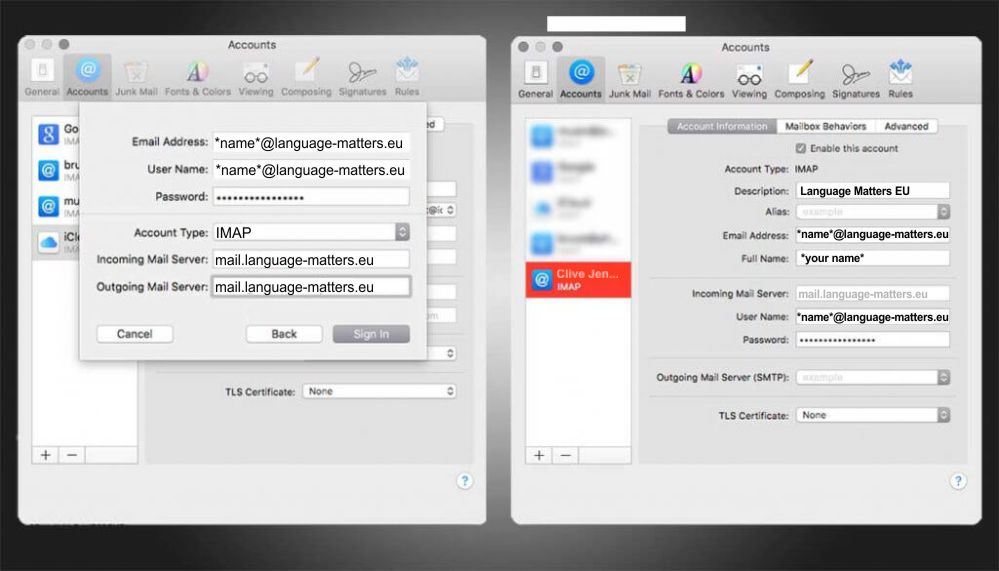The height and width of the screenshot is (571, 999).
Task: Expand the Account Type IMAP dropdown
Action: 402,232
